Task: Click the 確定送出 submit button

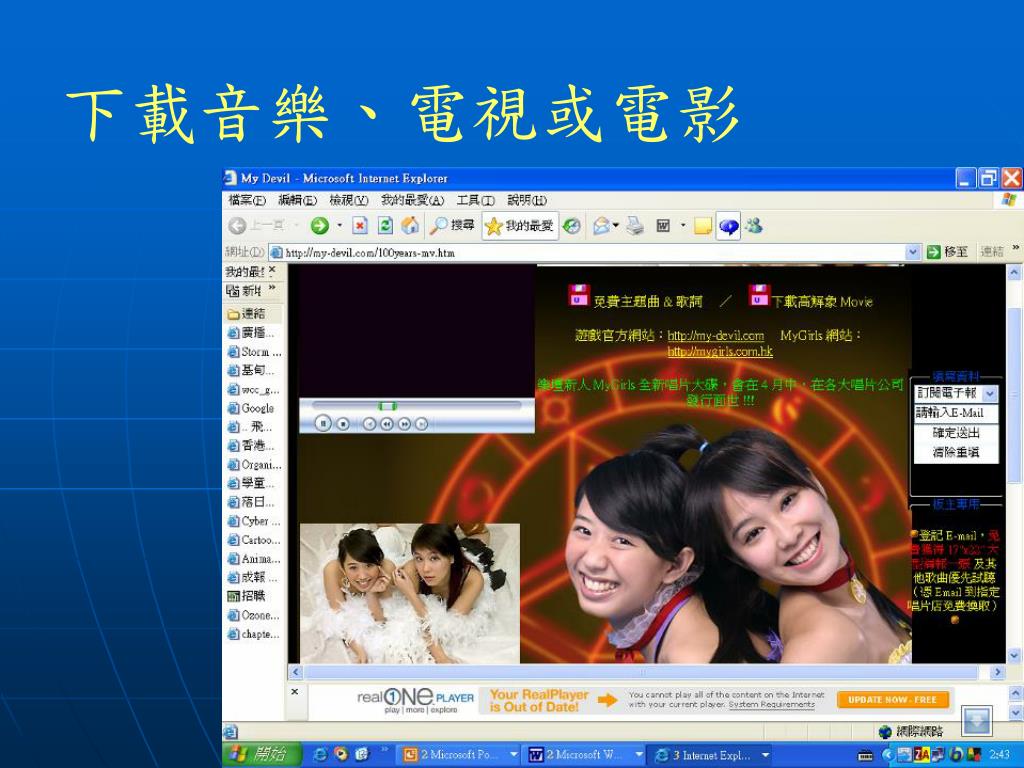Action: 956,433
